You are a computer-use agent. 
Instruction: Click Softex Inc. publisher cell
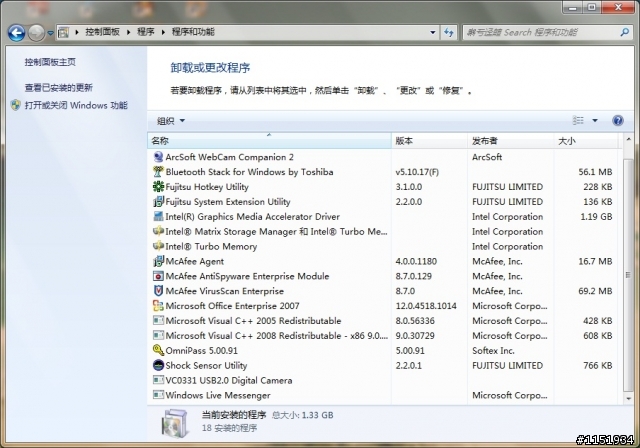[x=493, y=350]
